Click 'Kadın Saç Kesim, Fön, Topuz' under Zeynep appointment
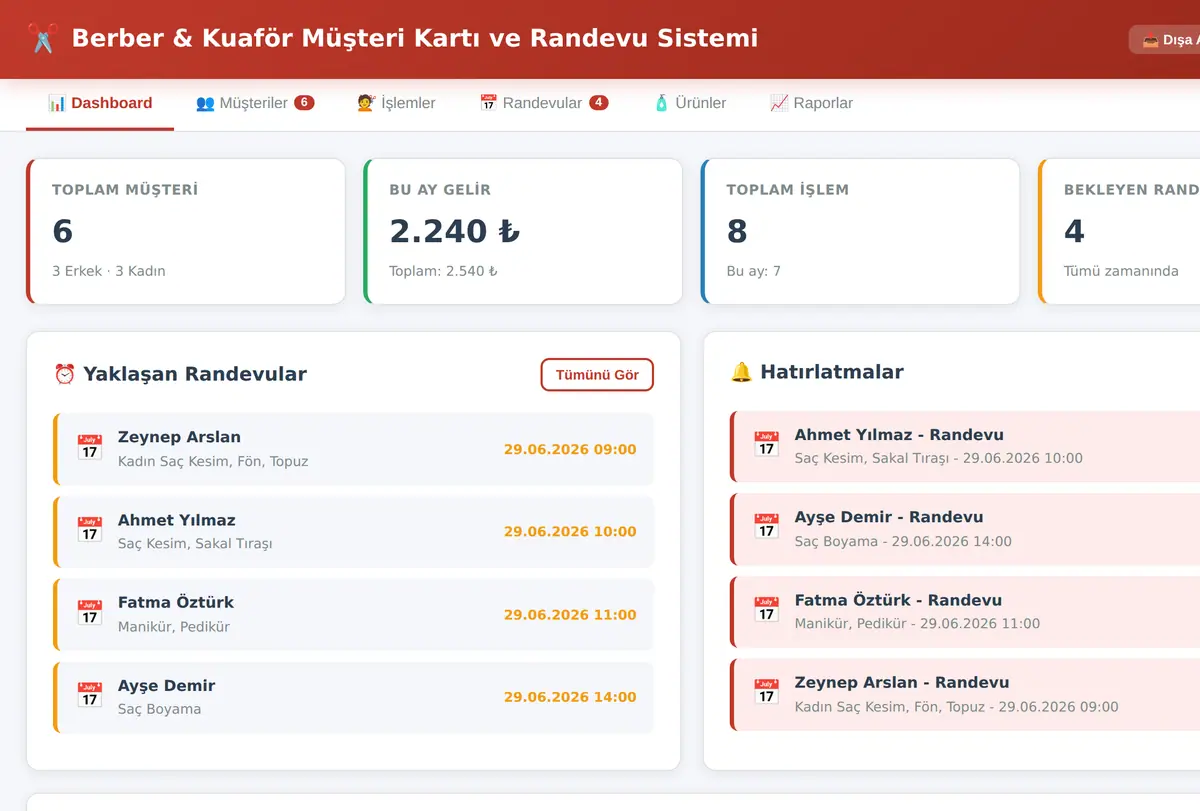This screenshot has height=811, width=1200. coord(213,462)
